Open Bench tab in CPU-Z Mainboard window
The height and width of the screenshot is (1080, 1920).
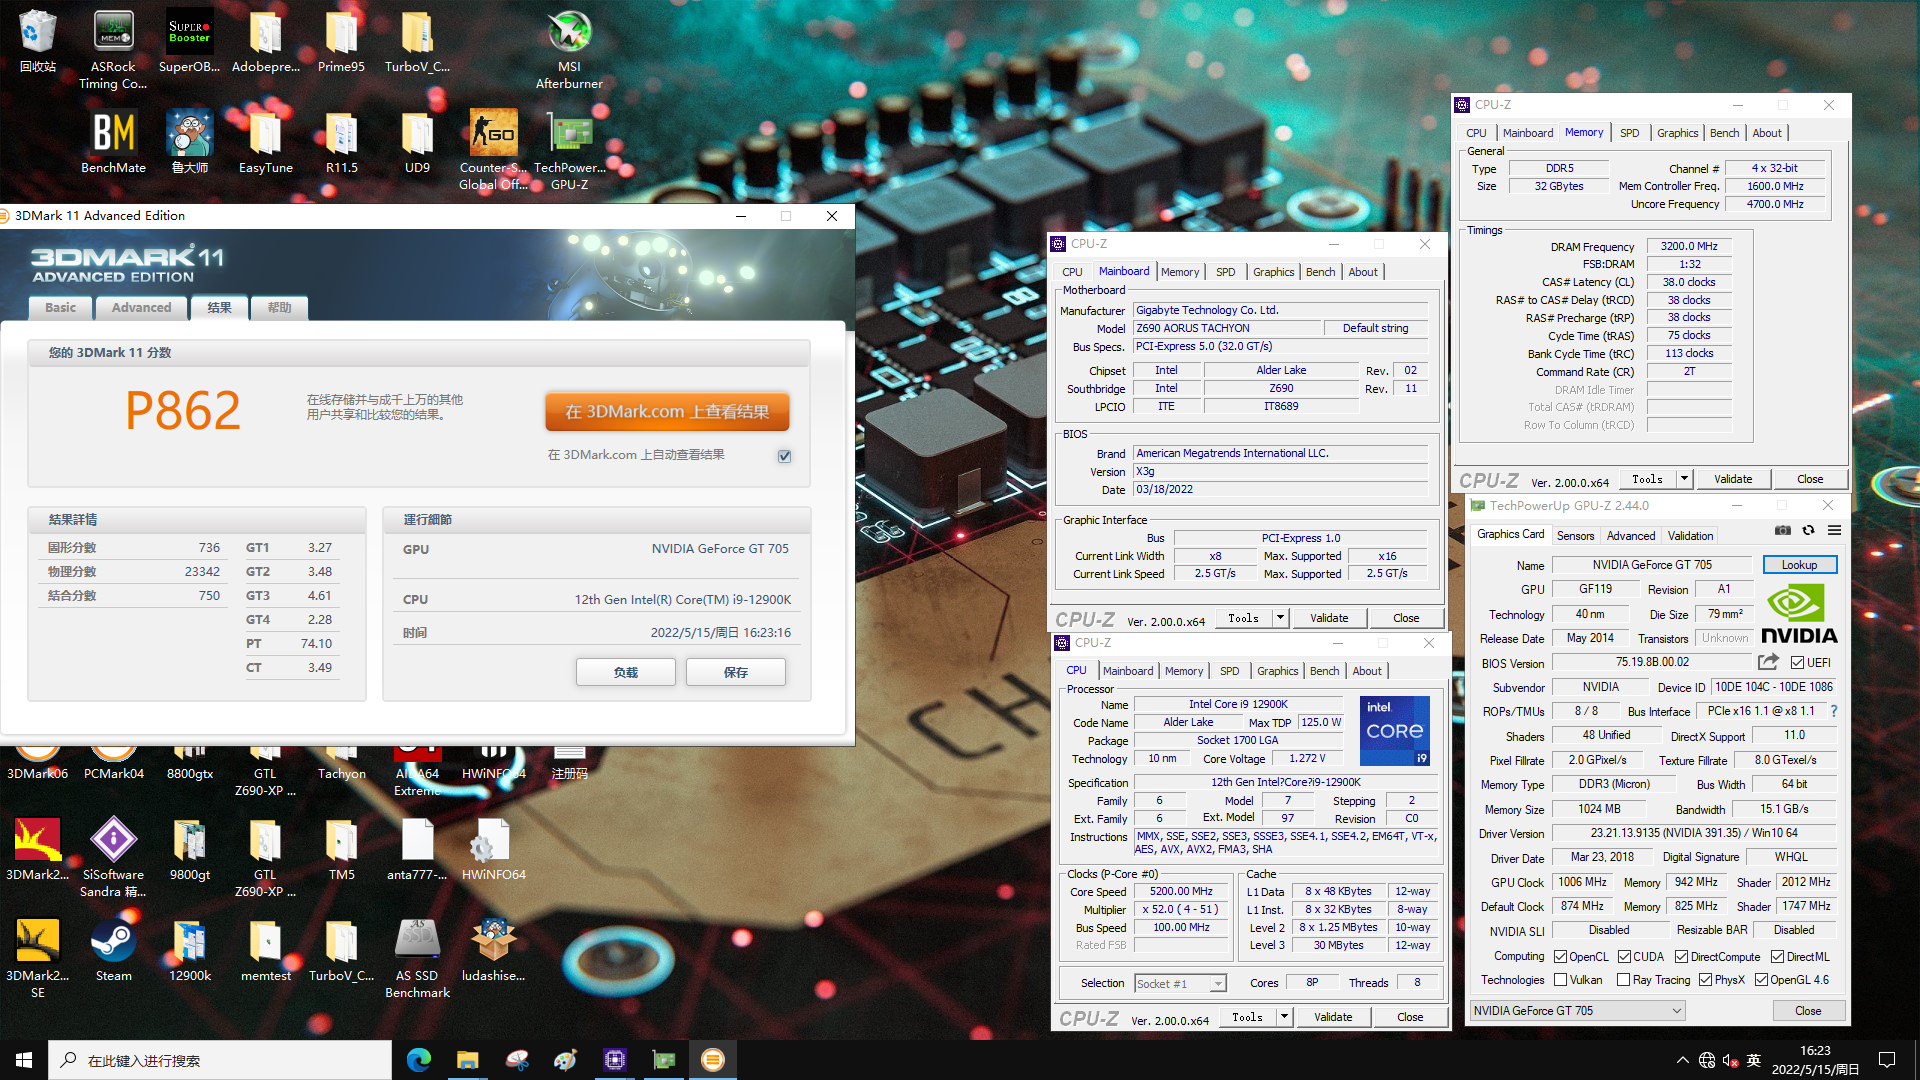tap(1321, 272)
